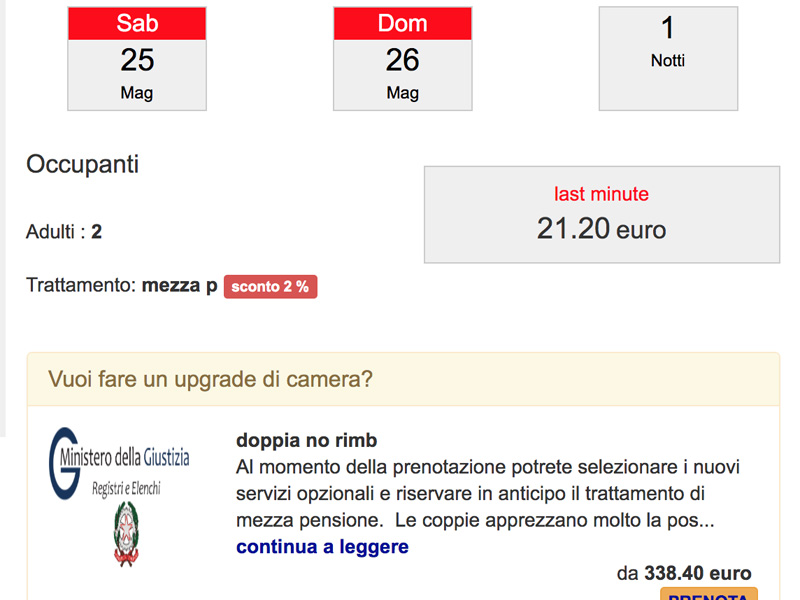Select the 1 Notti nights box
Screen dimensions: 800x600
pyautogui.click(x=668, y=59)
